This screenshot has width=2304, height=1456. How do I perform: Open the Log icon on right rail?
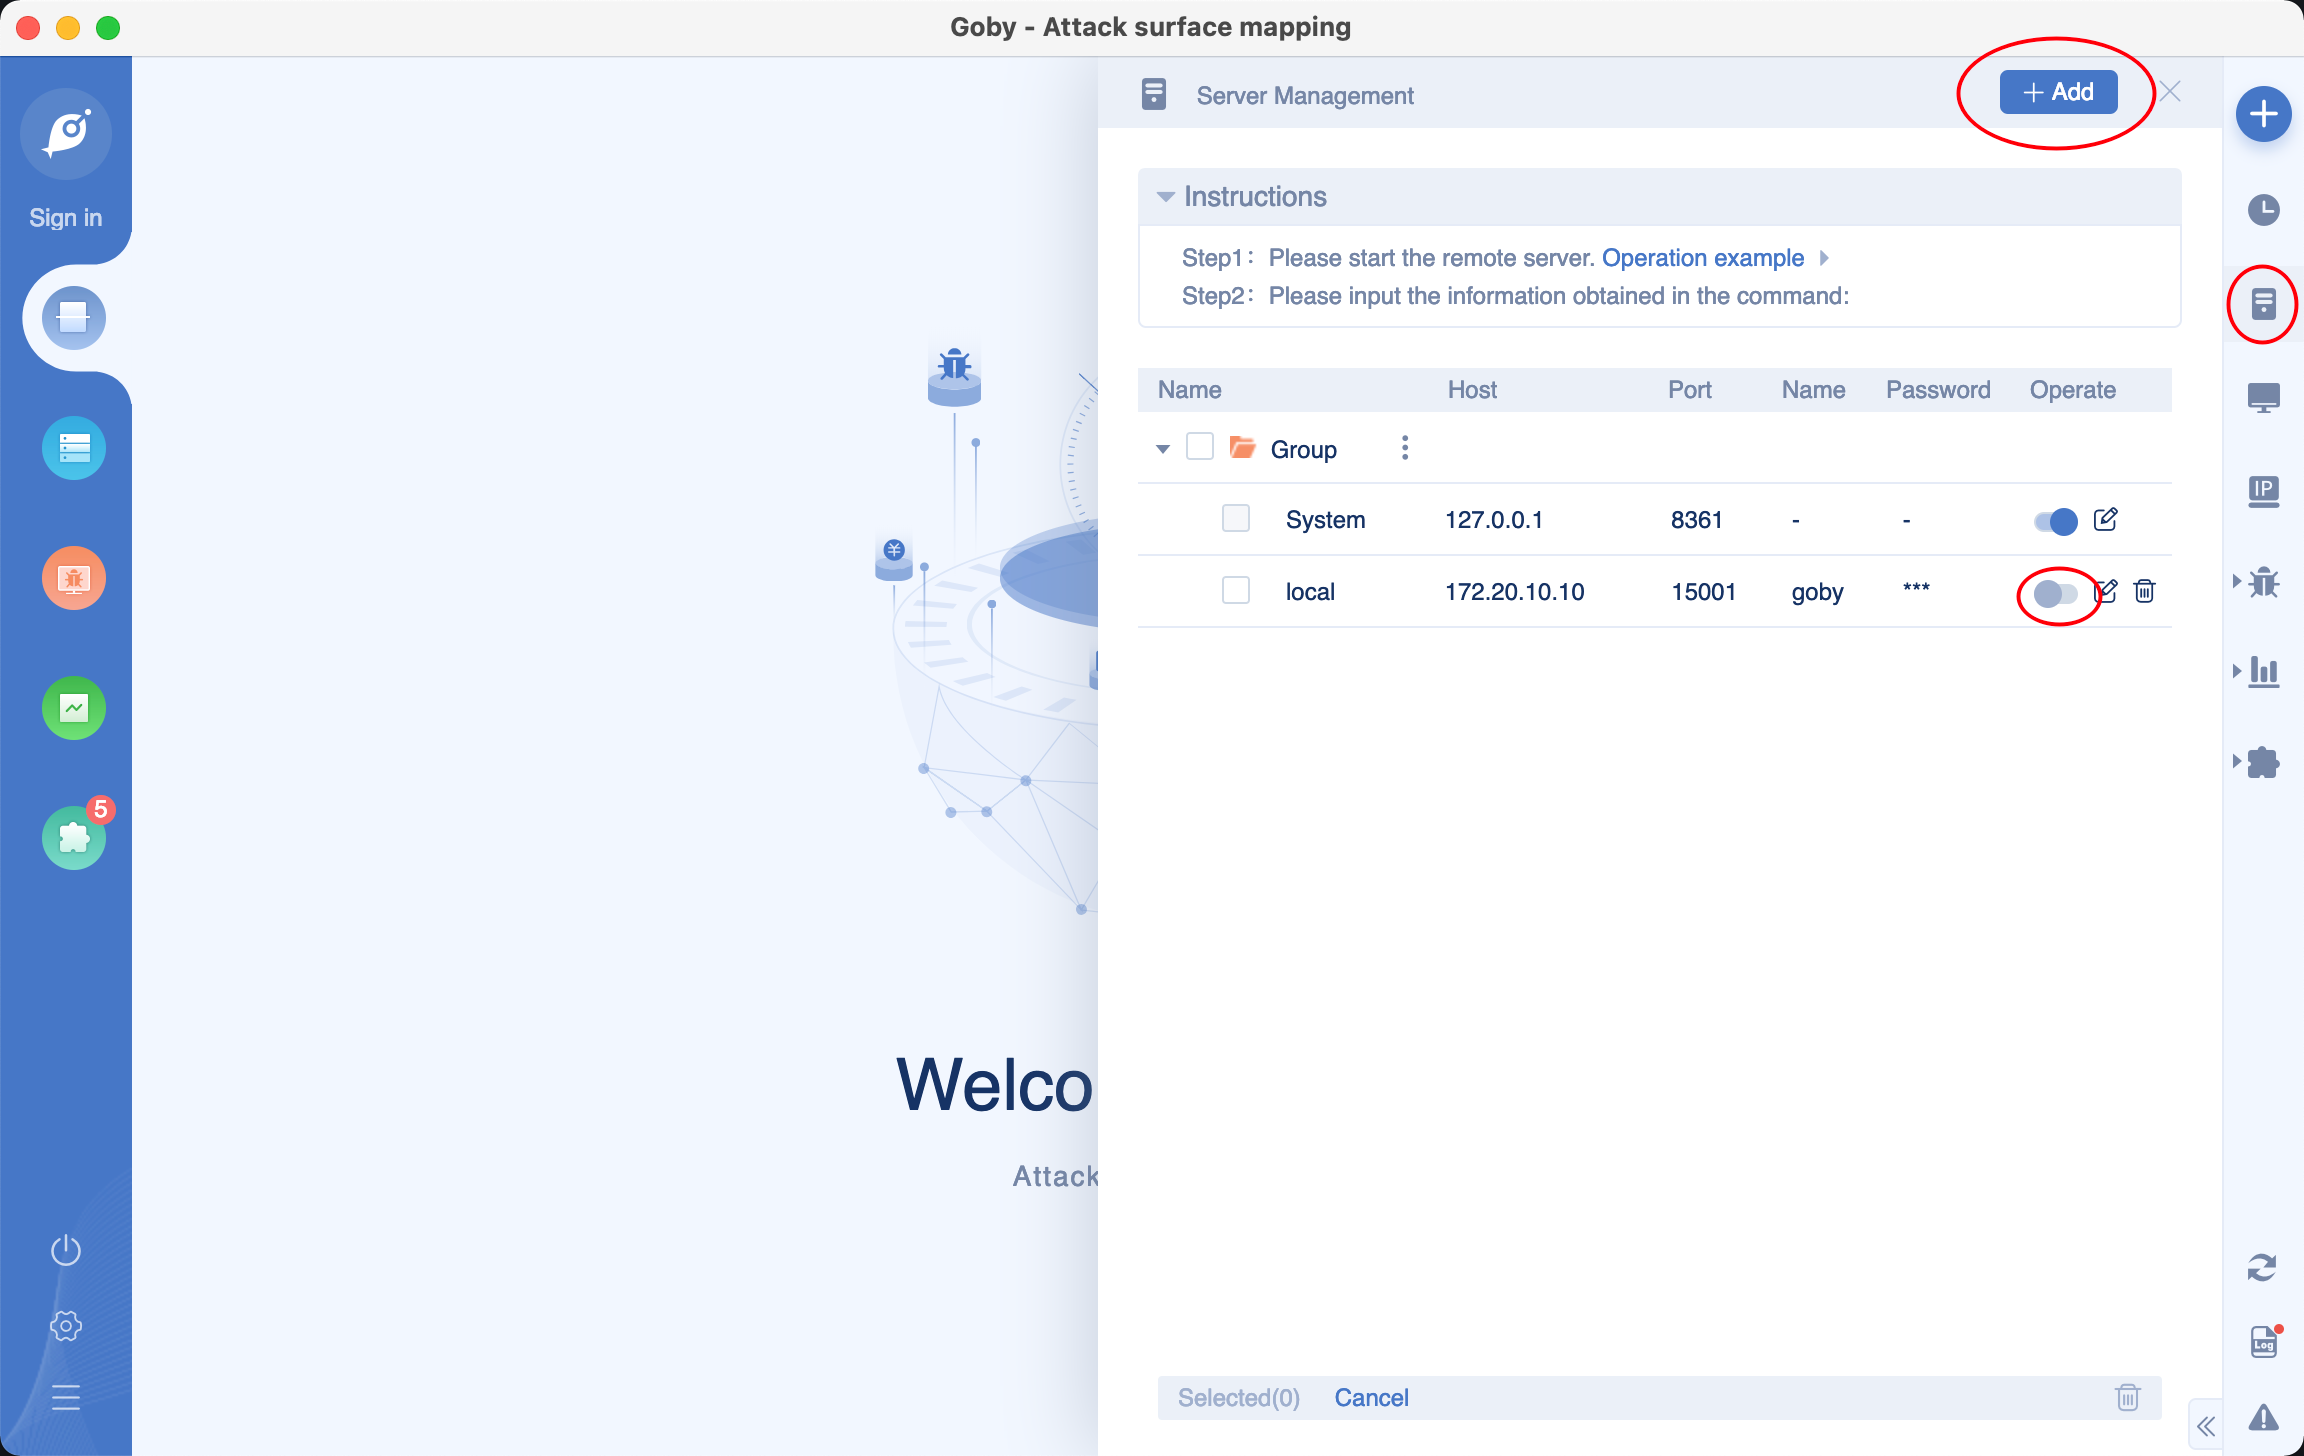(2264, 1343)
